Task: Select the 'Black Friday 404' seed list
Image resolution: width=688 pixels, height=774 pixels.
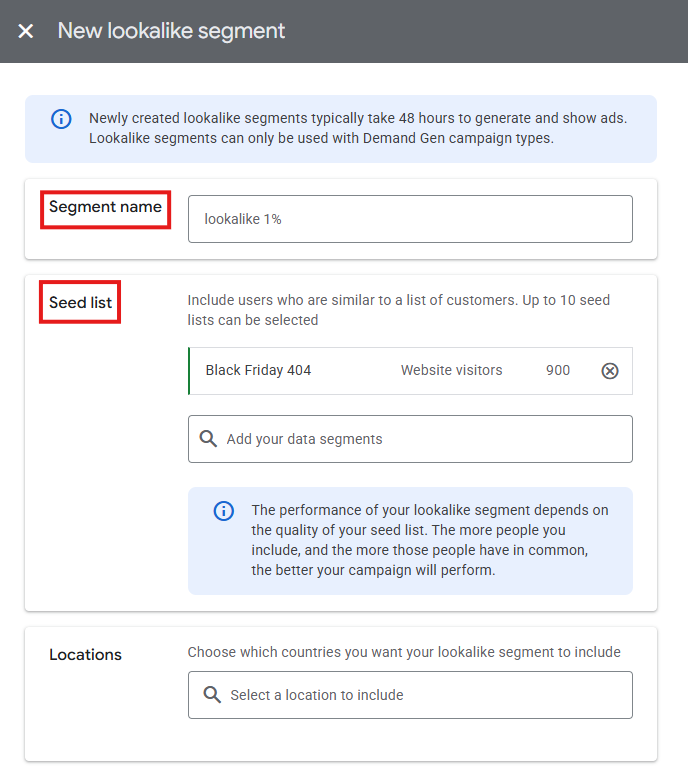Action: (x=258, y=371)
